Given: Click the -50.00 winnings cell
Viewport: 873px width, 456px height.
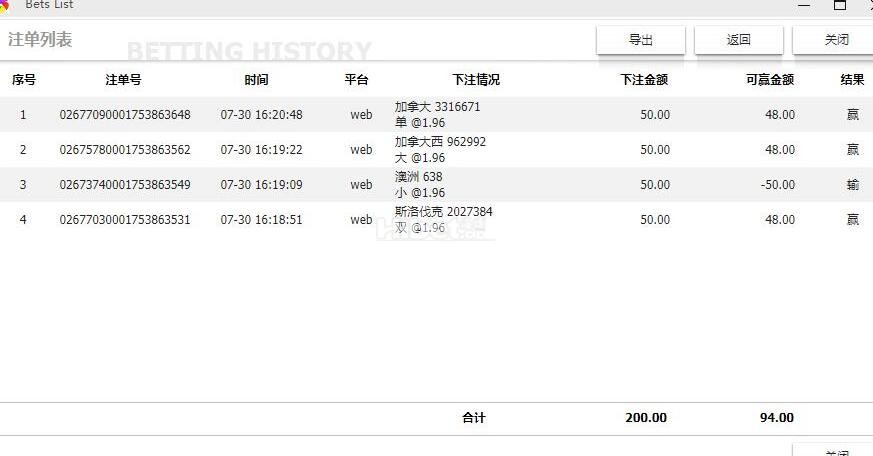Looking at the screenshot, I should pos(775,185).
